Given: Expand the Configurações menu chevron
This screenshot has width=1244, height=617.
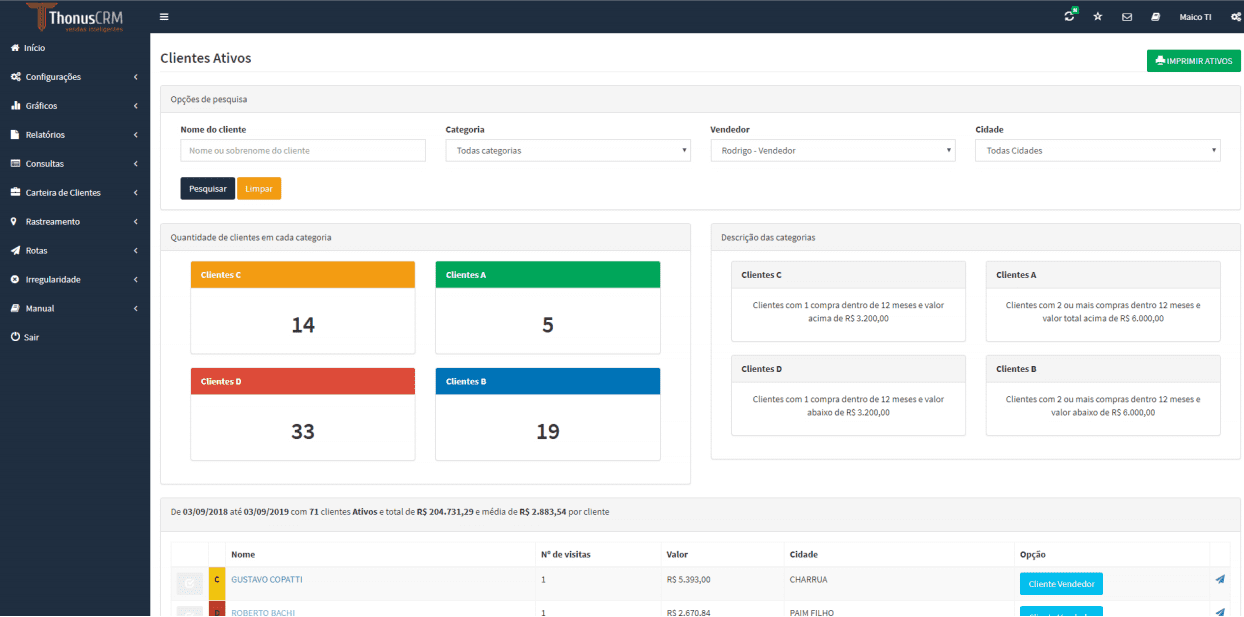Looking at the screenshot, I should point(135,77).
